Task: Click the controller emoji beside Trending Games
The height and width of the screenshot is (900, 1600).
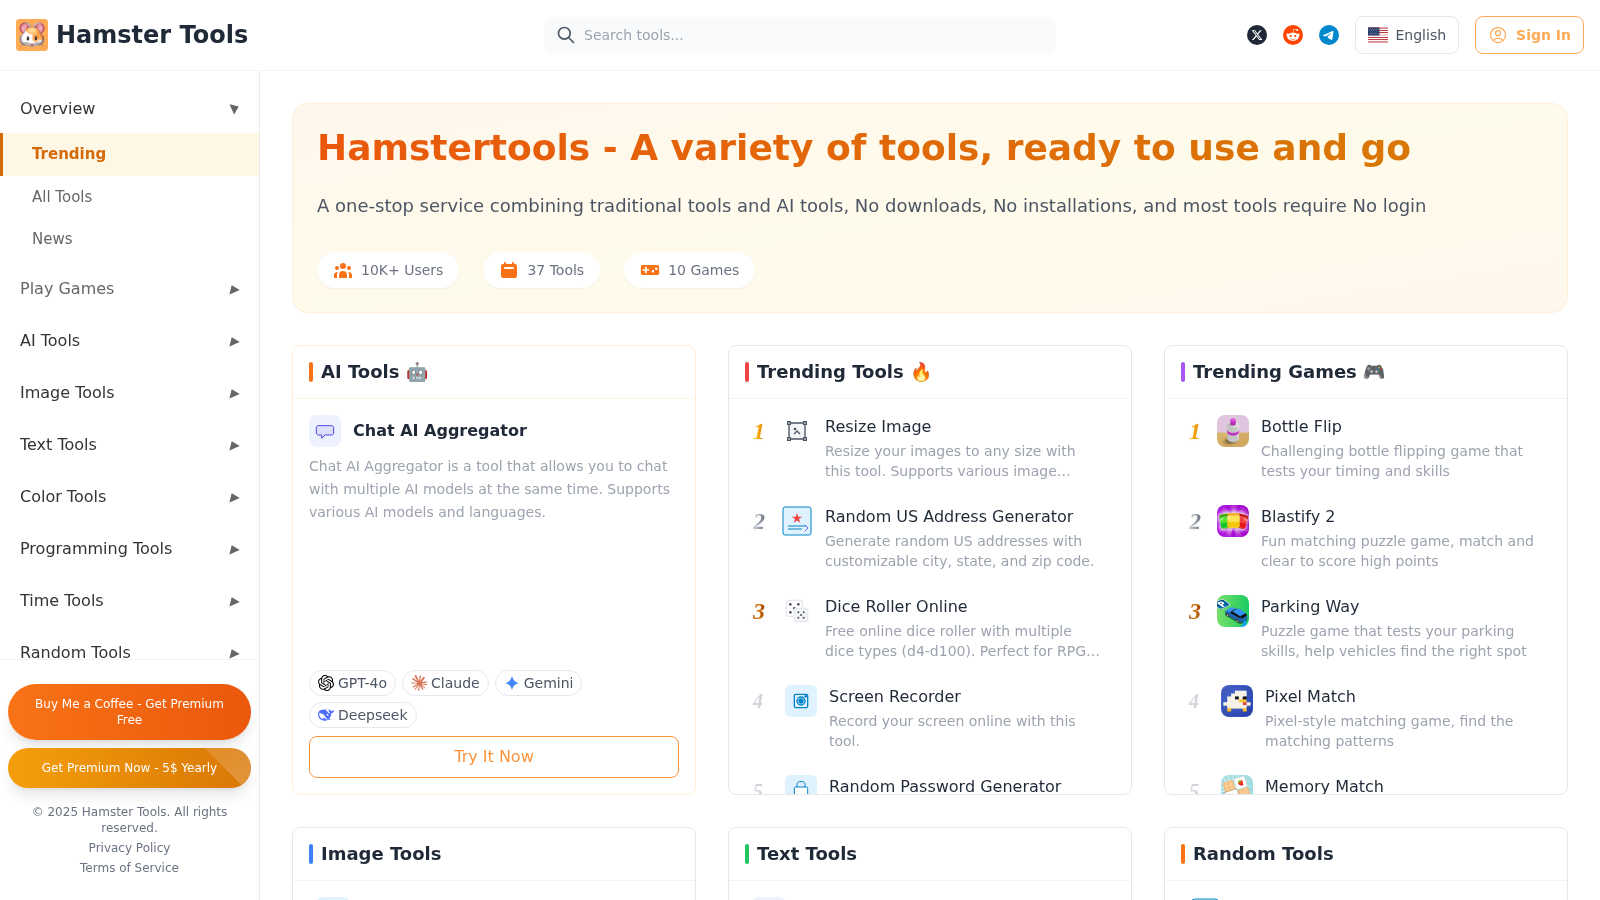Action: pos(1374,372)
